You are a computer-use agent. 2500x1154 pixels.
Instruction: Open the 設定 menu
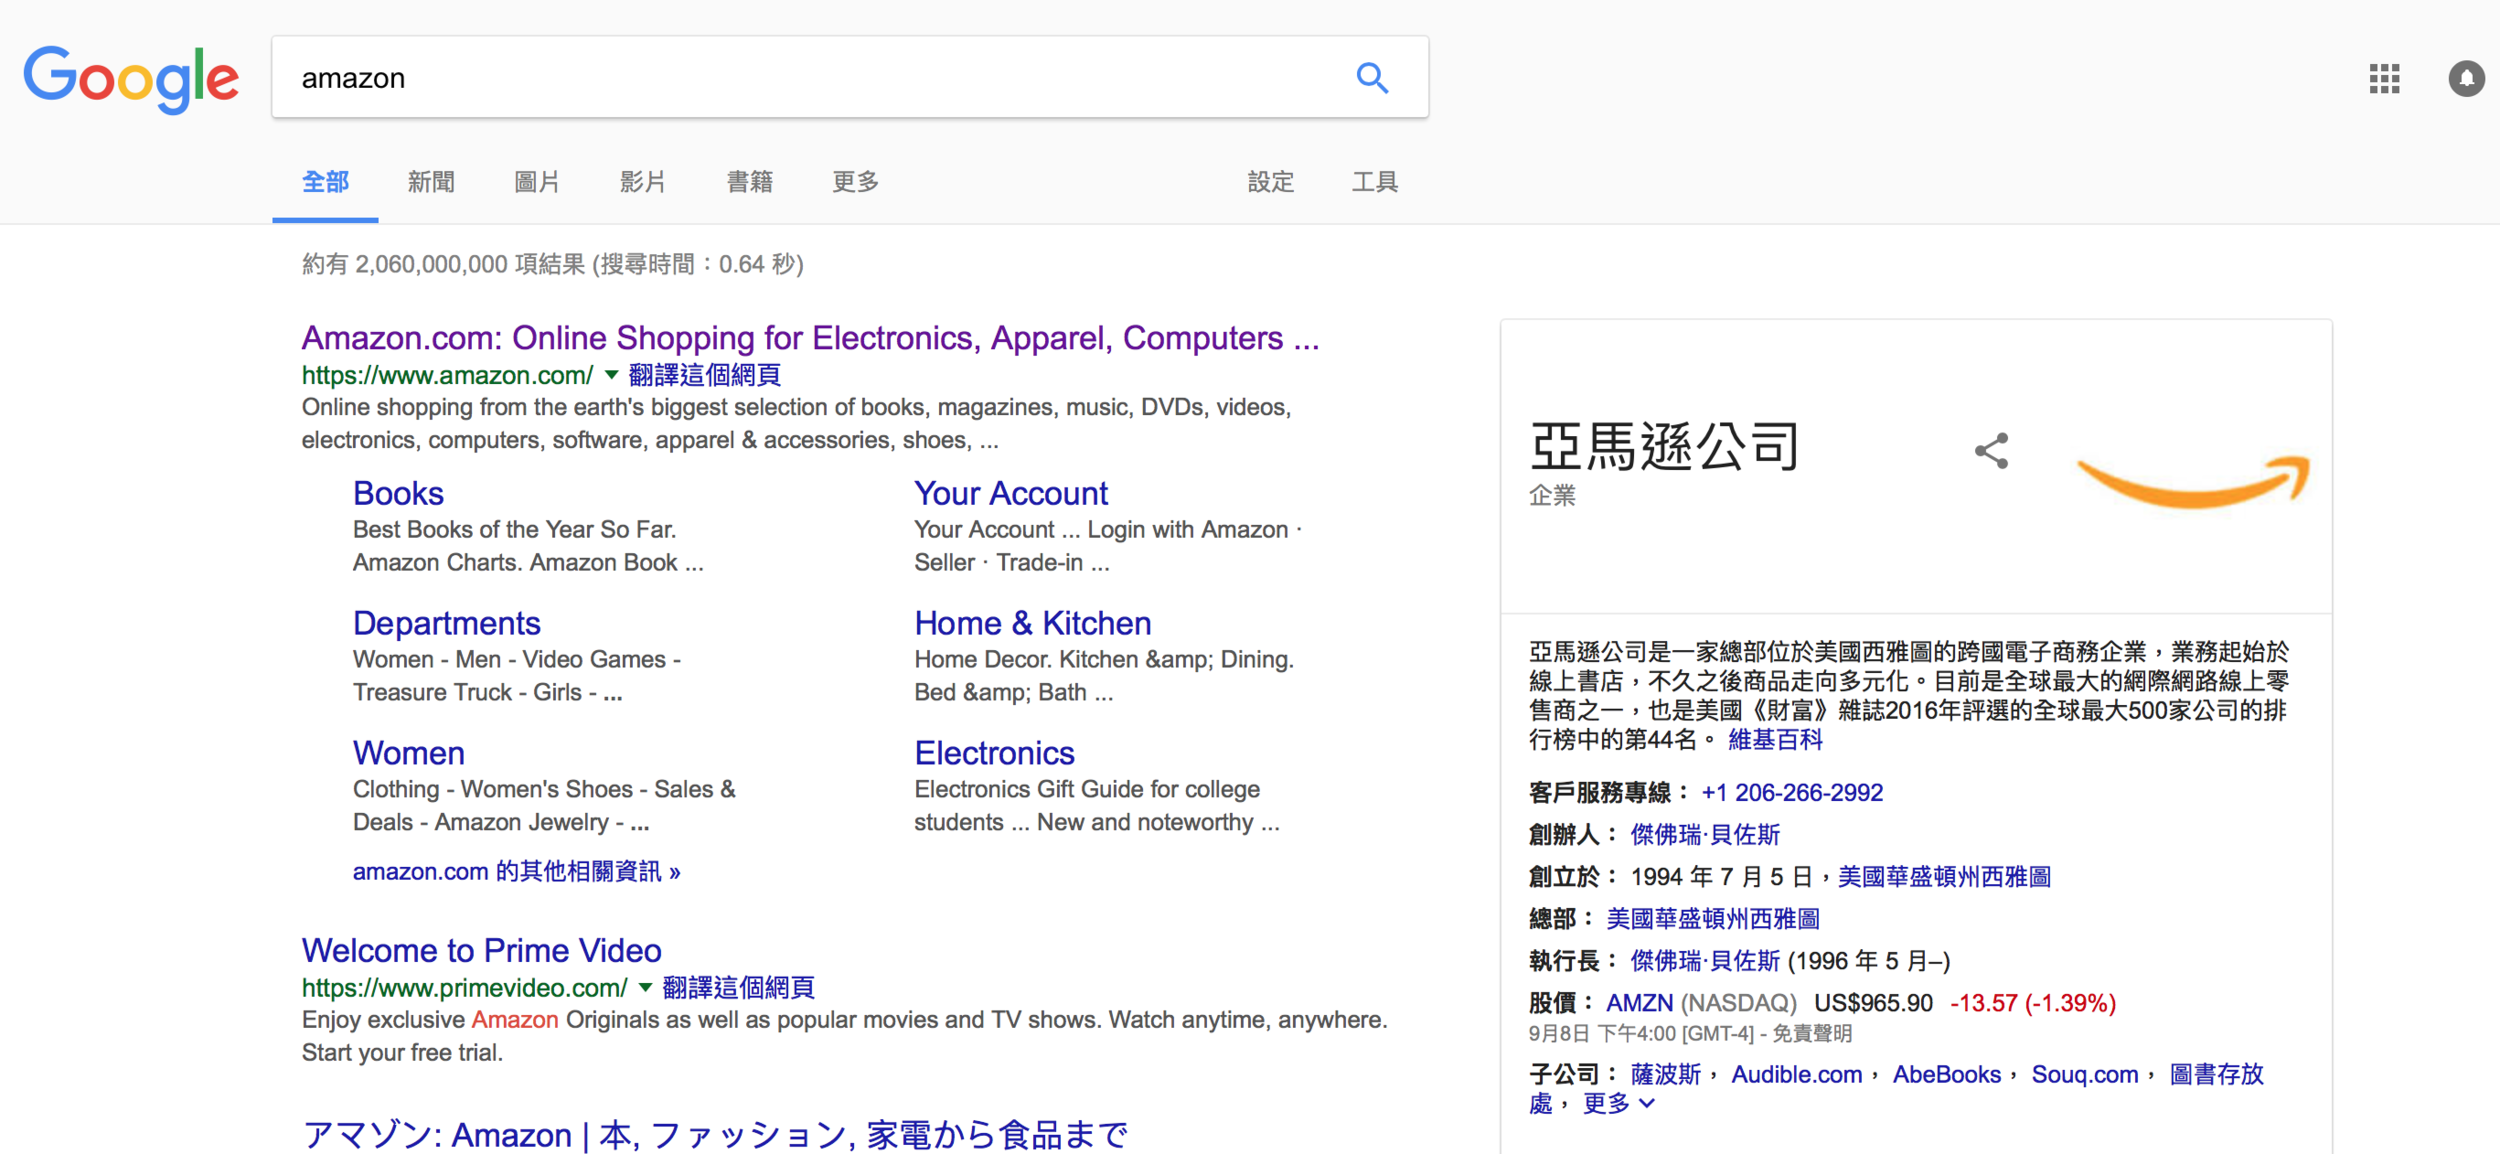click(x=1270, y=182)
